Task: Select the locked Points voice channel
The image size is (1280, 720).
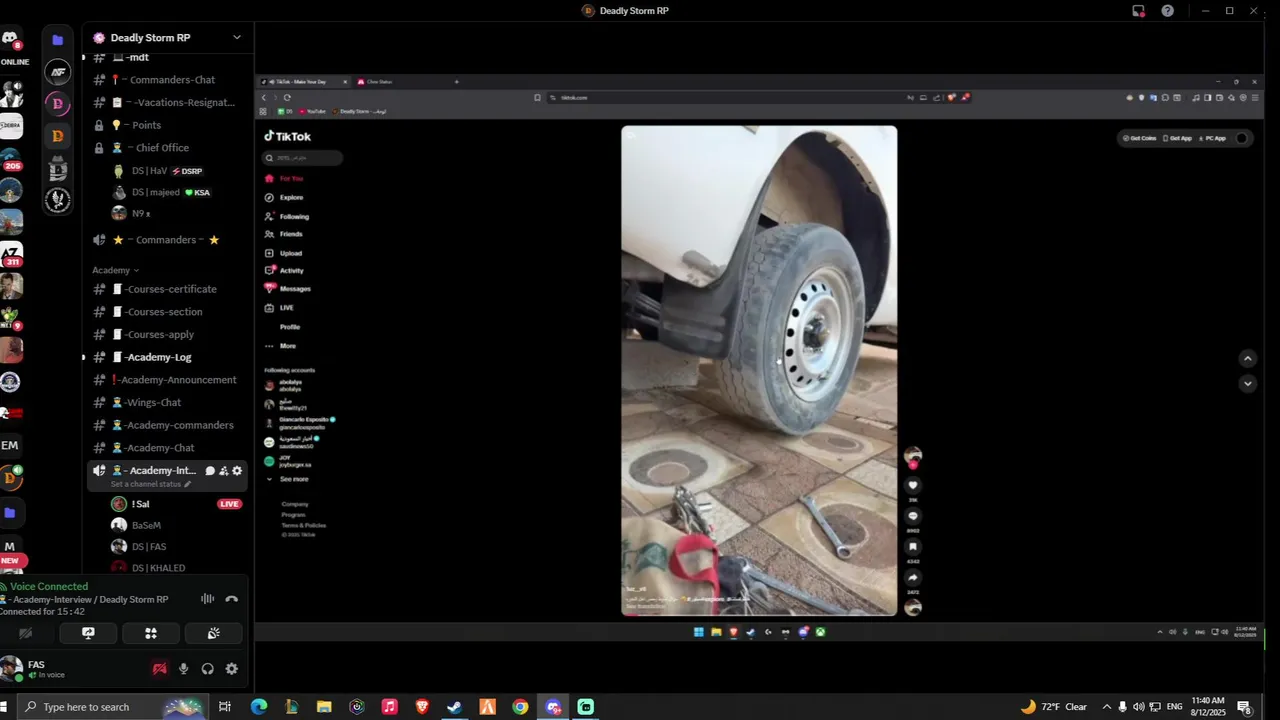Action: (168, 125)
